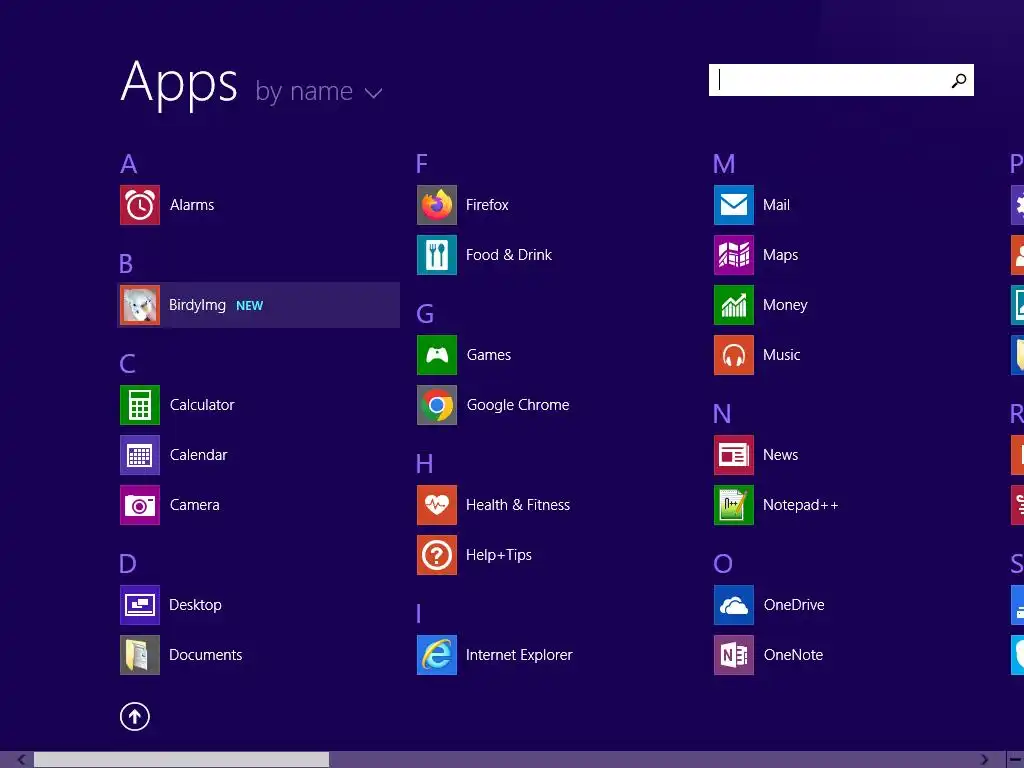Launch Firefox from its icon
The image size is (1024, 768).
pyautogui.click(x=437, y=205)
